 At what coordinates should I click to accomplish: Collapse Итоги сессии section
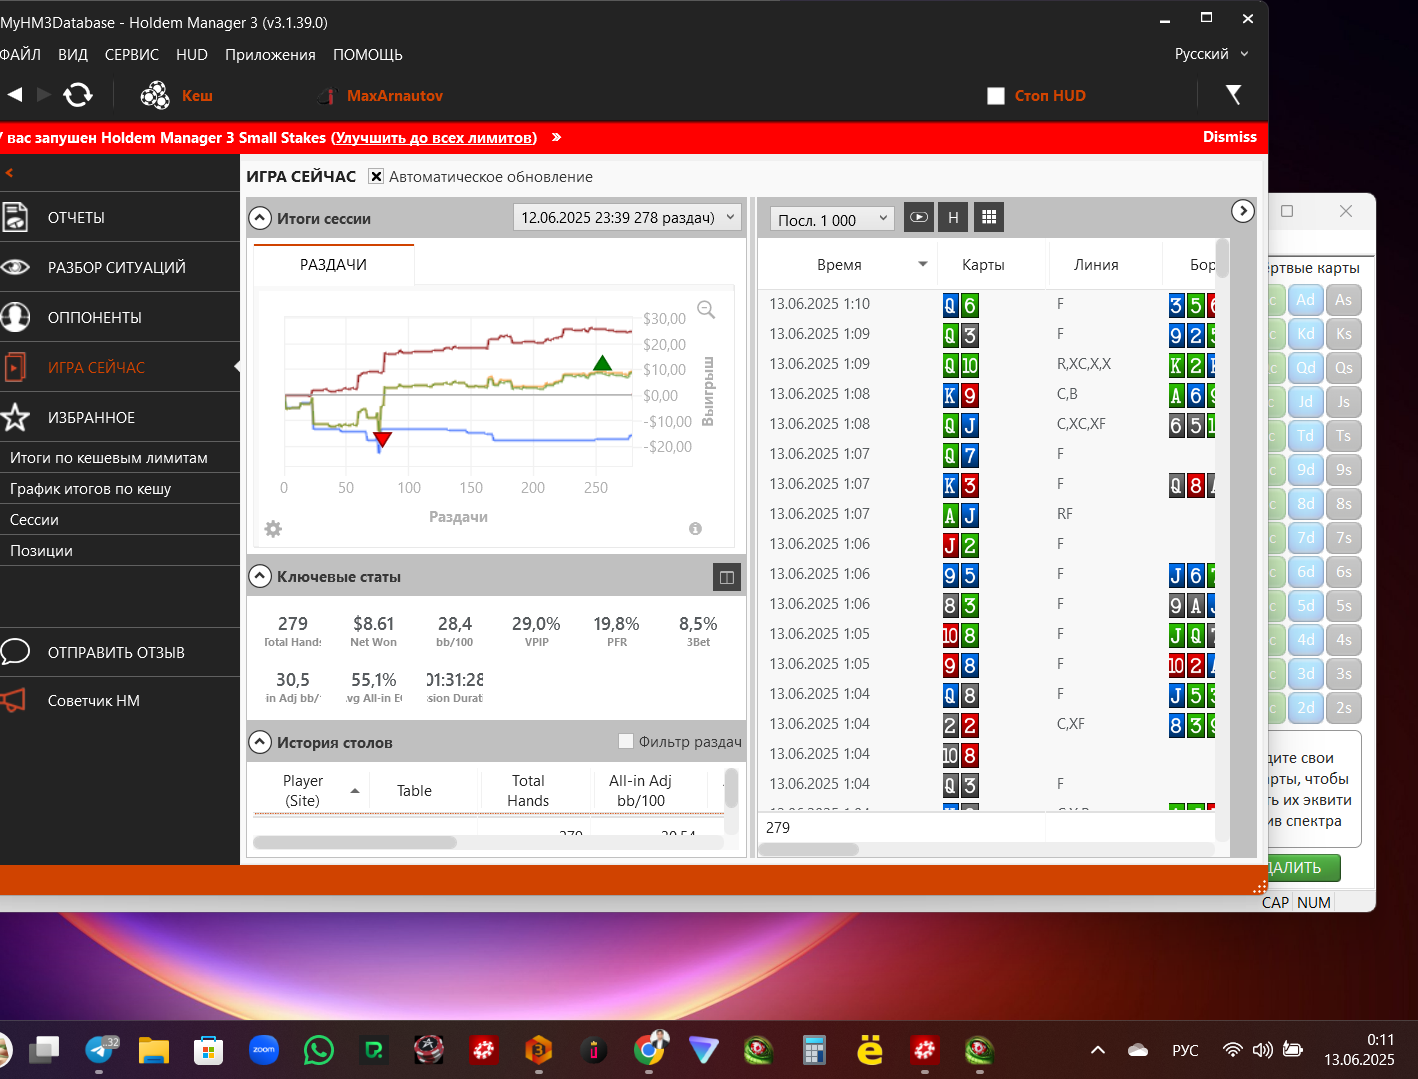[260, 218]
